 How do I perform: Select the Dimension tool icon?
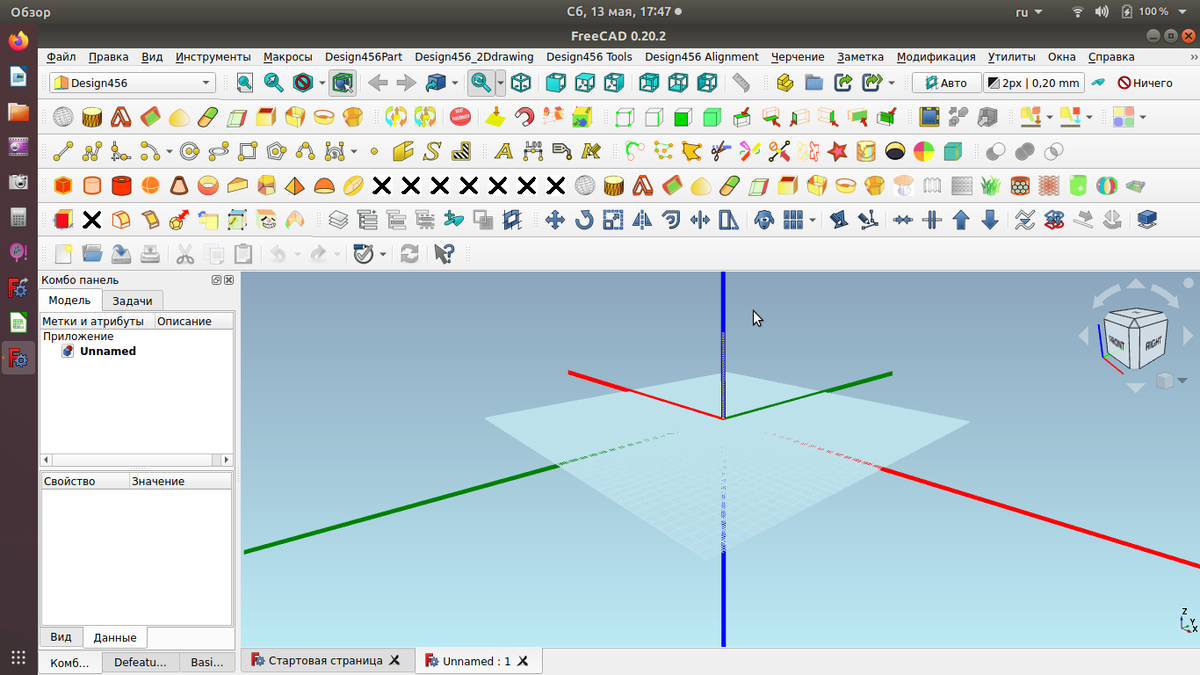(533, 152)
